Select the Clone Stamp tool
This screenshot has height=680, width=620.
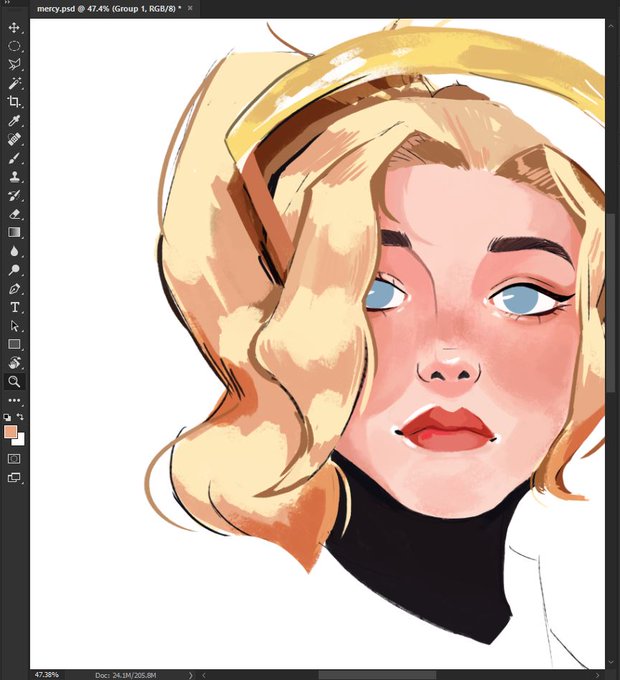[x=14, y=177]
